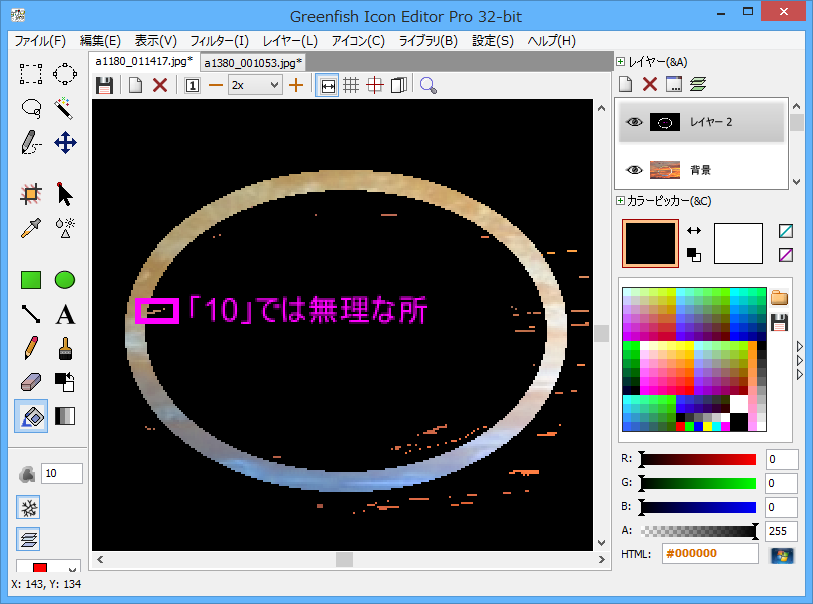
Task: Open the 2x zoom level dropdown
Action: pyautogui.click(x=255, y=85)
